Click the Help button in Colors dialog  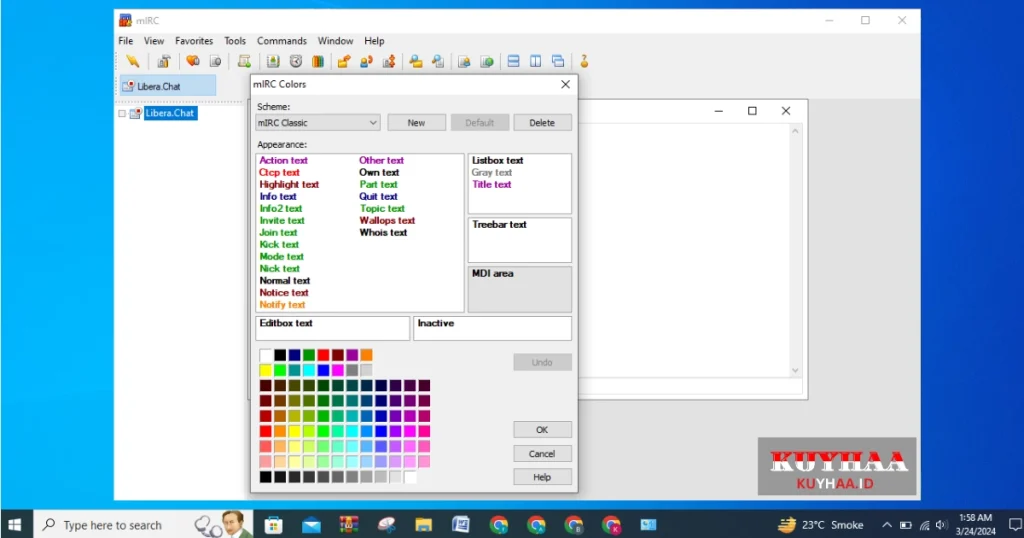tap(542, 477)
